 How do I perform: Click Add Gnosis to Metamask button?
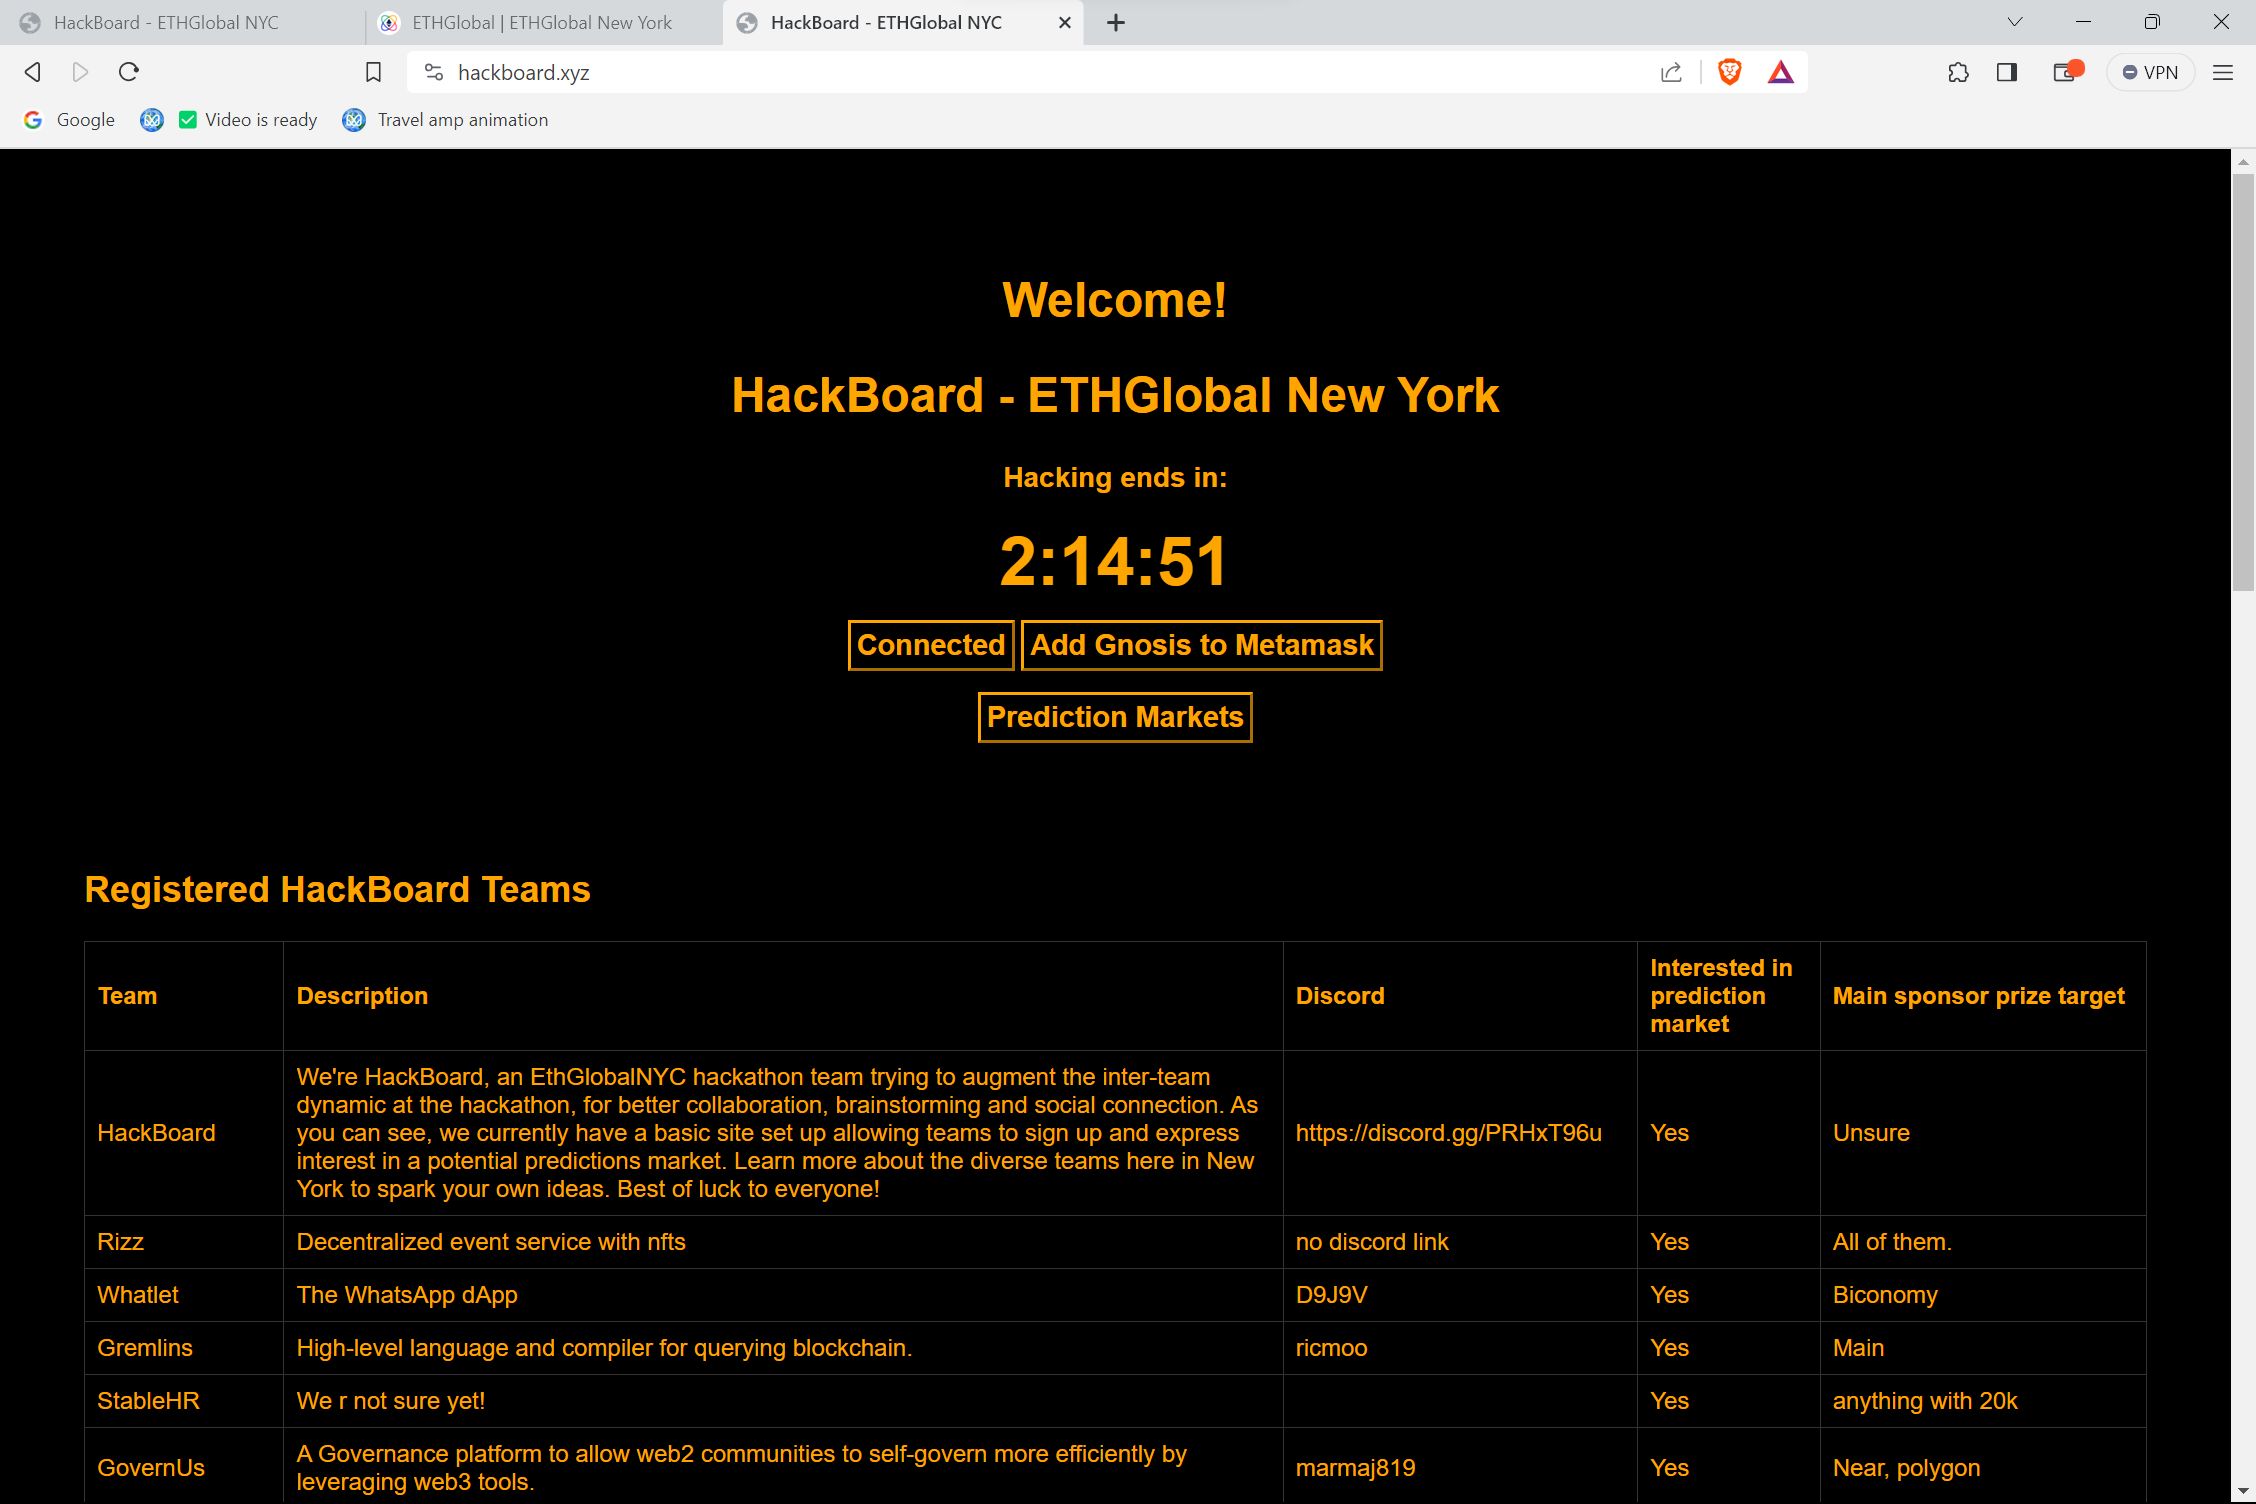(x=1202, y=645)
